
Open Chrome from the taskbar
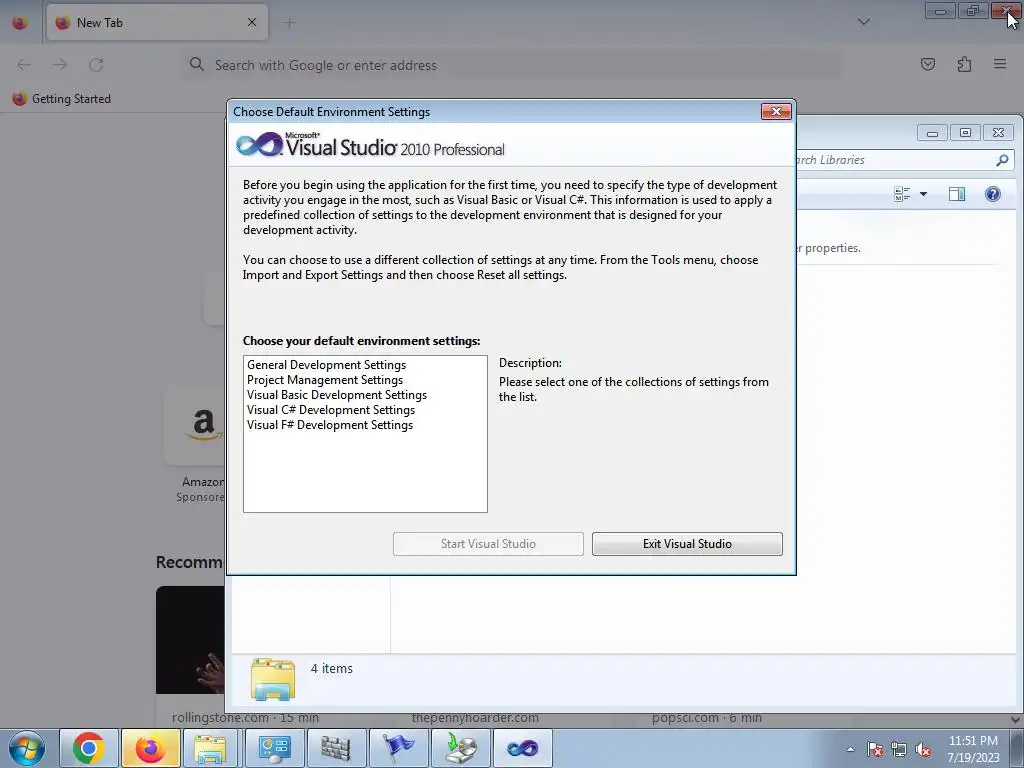tap(89, 748)
